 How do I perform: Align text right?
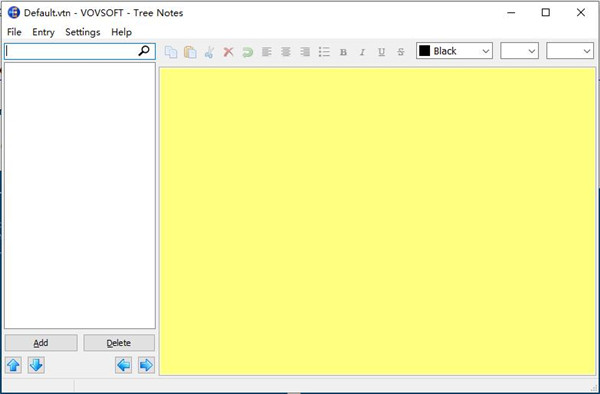pos(305,52)
